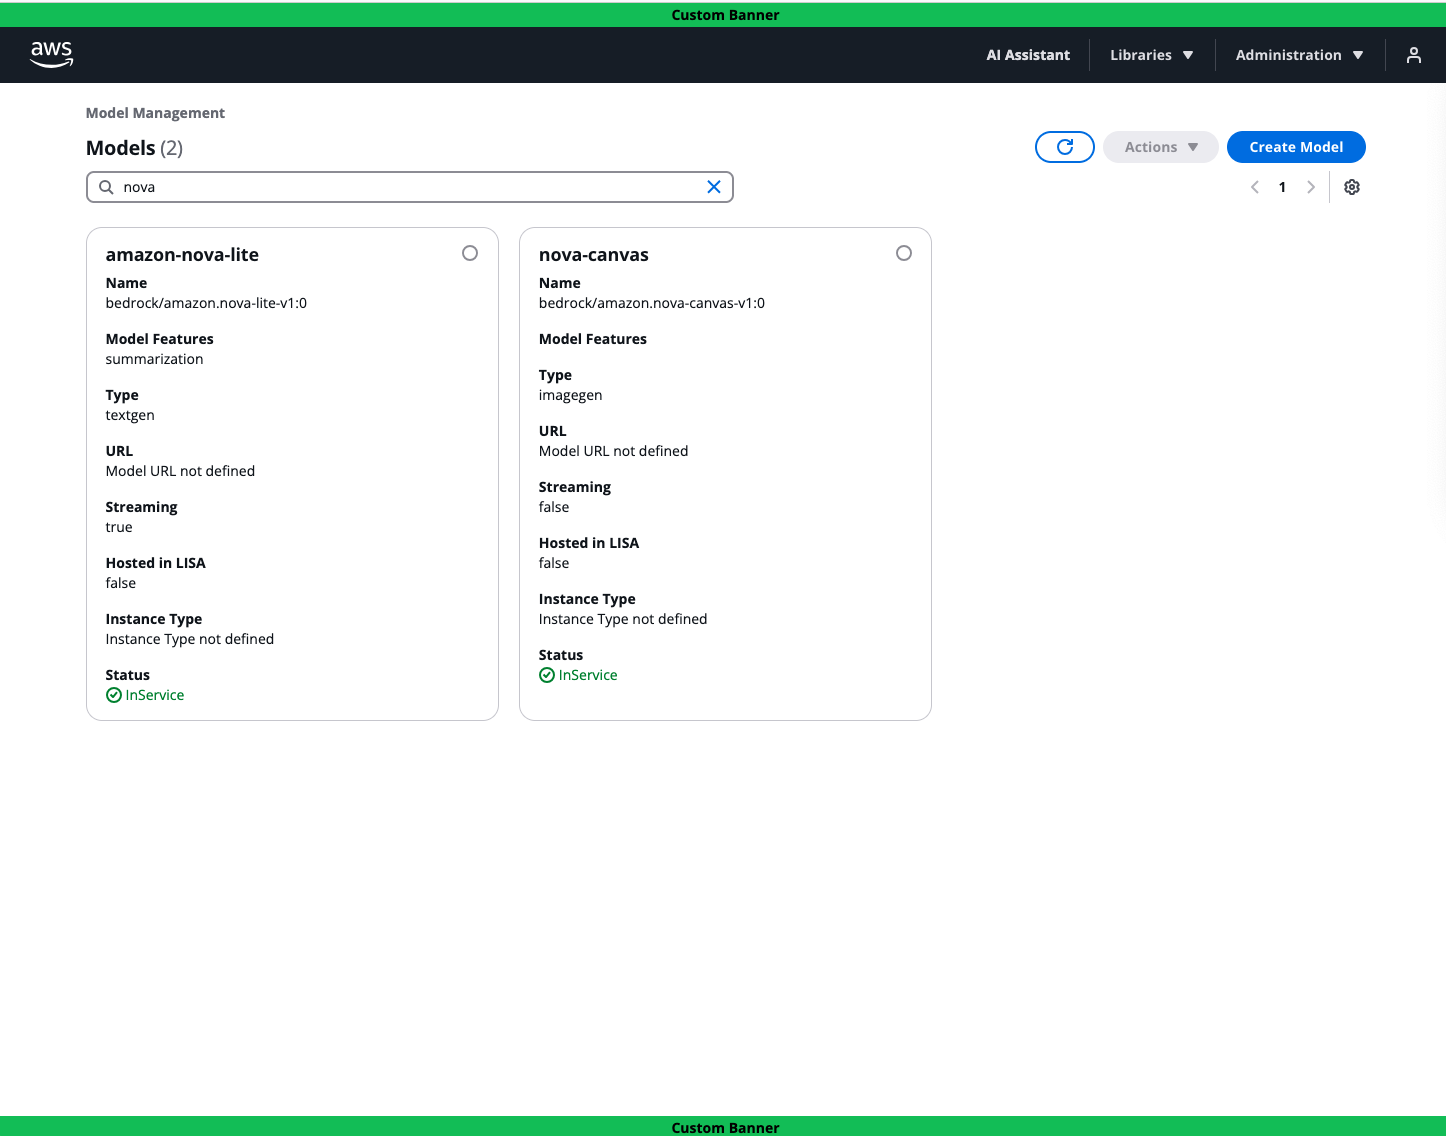Click Streaming true value on amazon-nova-lite
1446x1136 pixels.
(119, 527)
